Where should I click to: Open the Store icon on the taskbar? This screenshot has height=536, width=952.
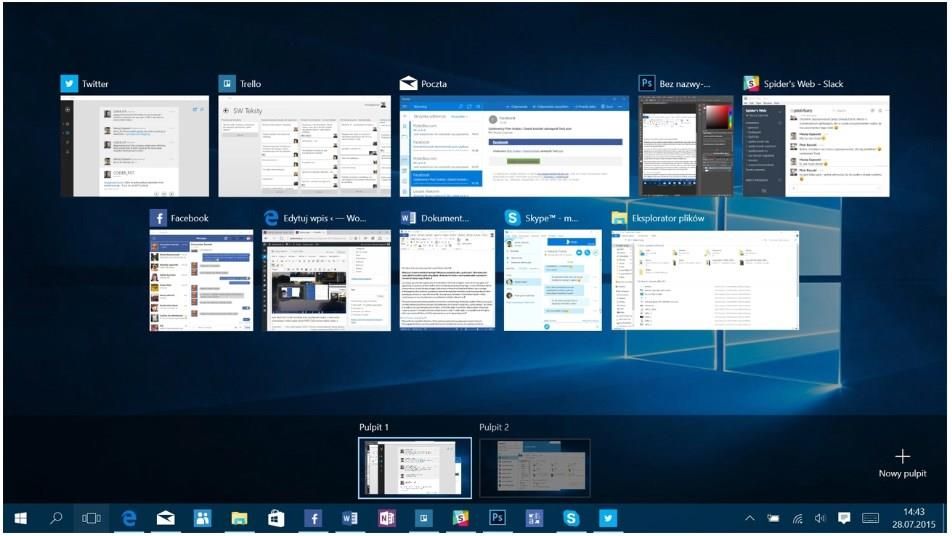276,518
